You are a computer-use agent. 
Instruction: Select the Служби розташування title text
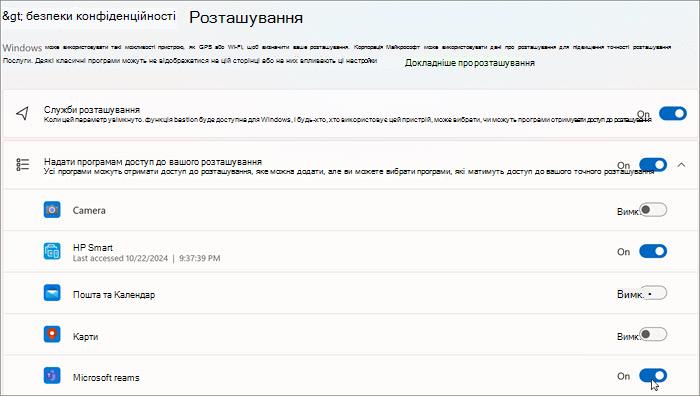click(92, 109)
